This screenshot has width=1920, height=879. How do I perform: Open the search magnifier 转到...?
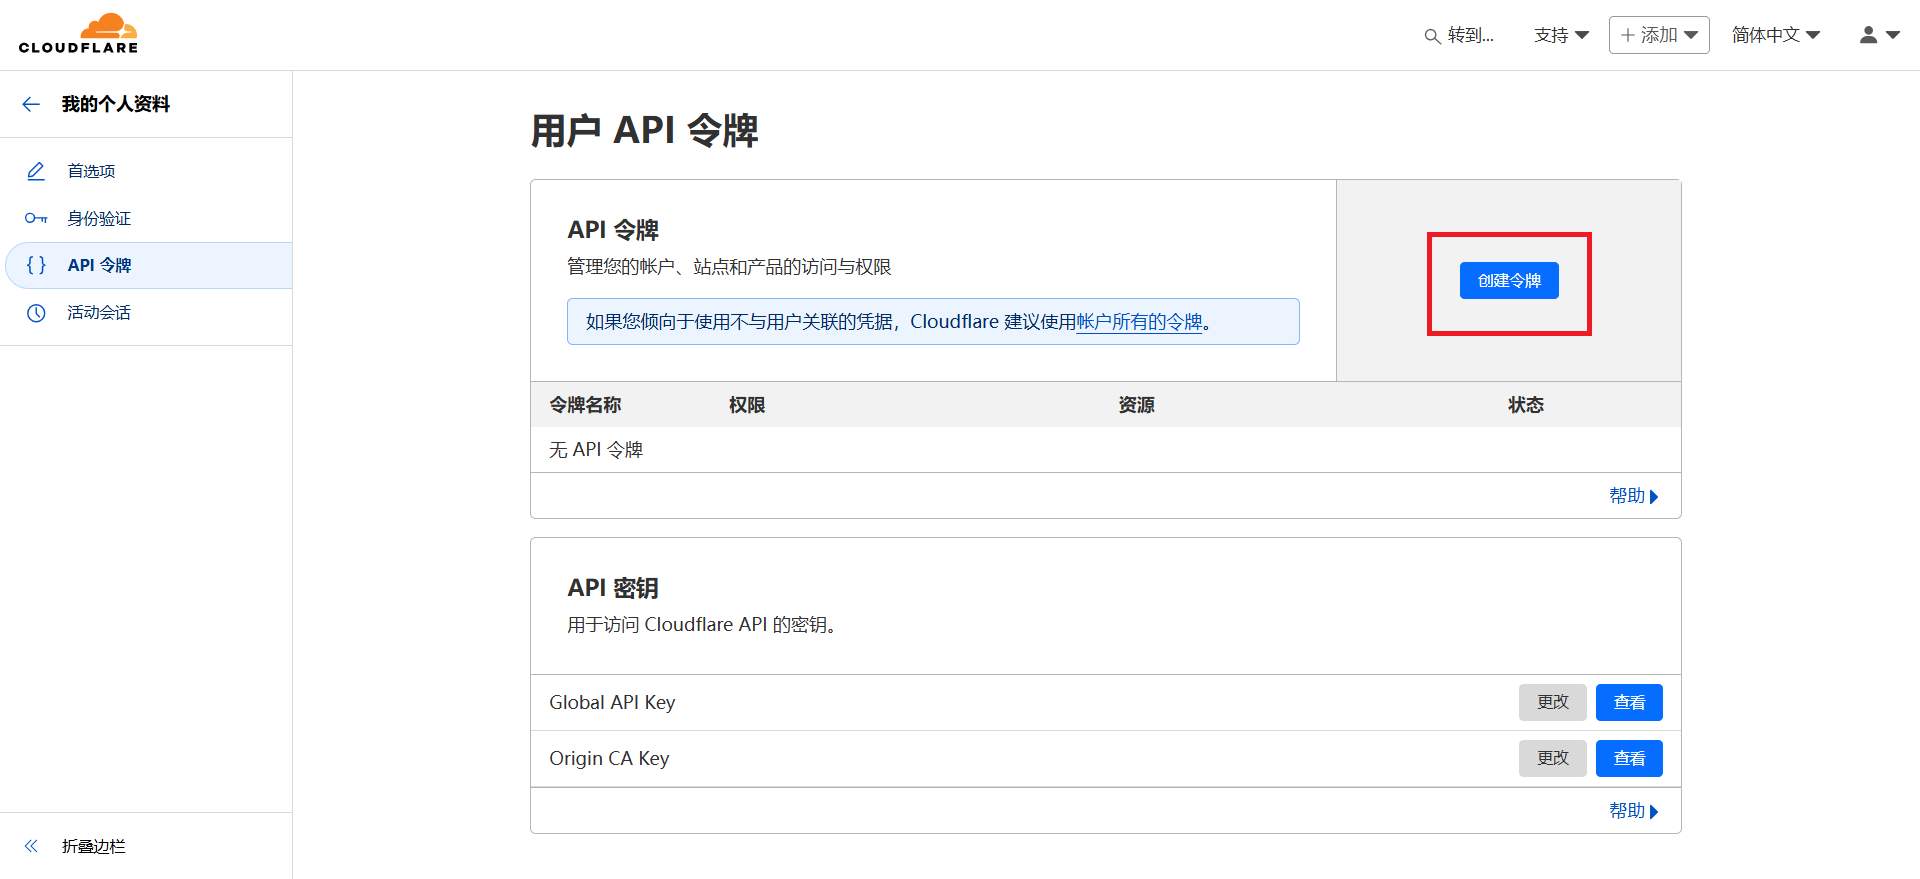pyautogui.click(x=1432, y=36)
